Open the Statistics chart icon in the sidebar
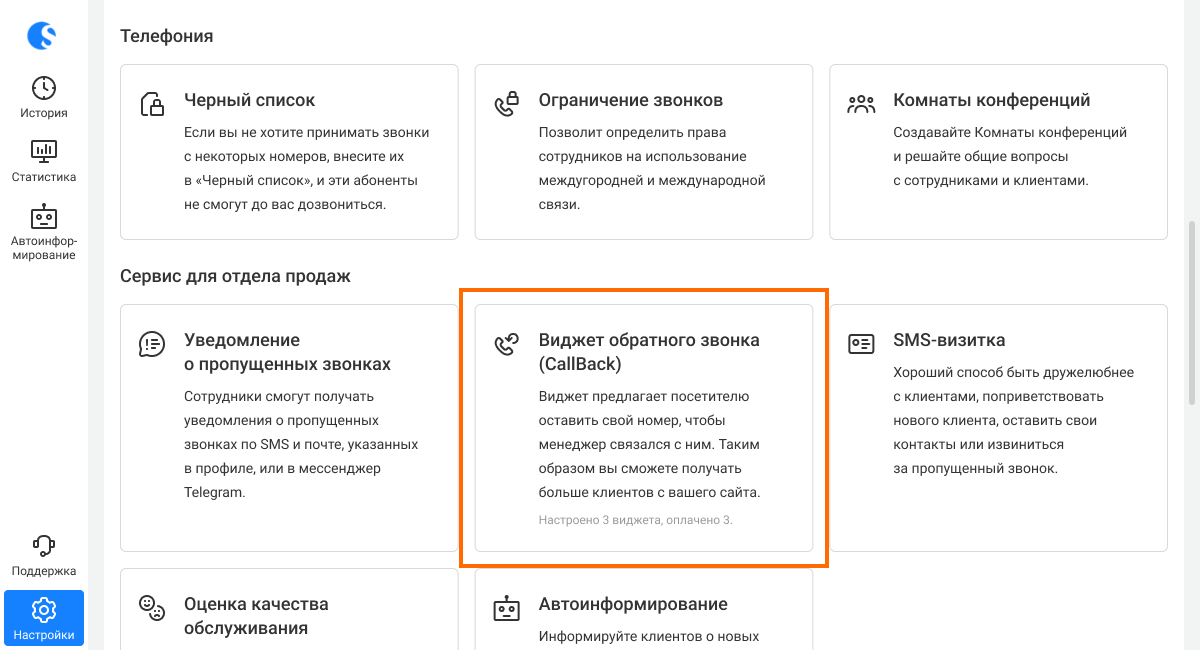 44,151
